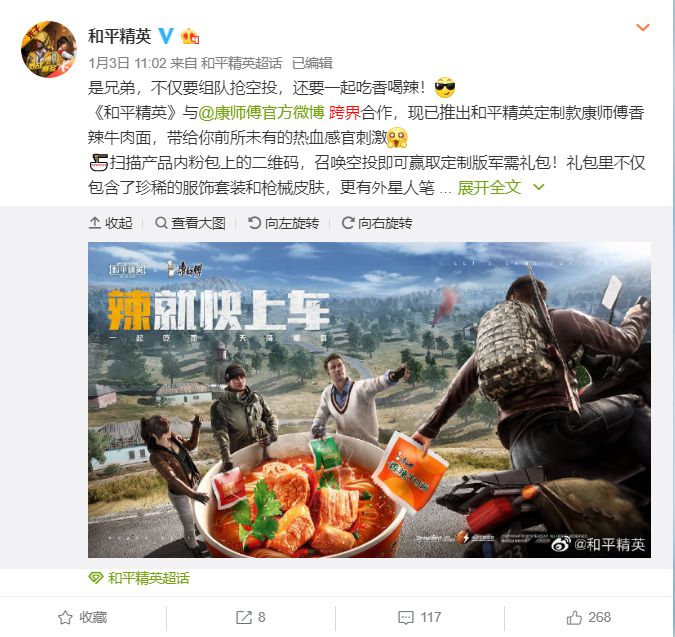Rotate image right with 向右旋转
This screenshot has height=637, width=675.
(377, 223)
